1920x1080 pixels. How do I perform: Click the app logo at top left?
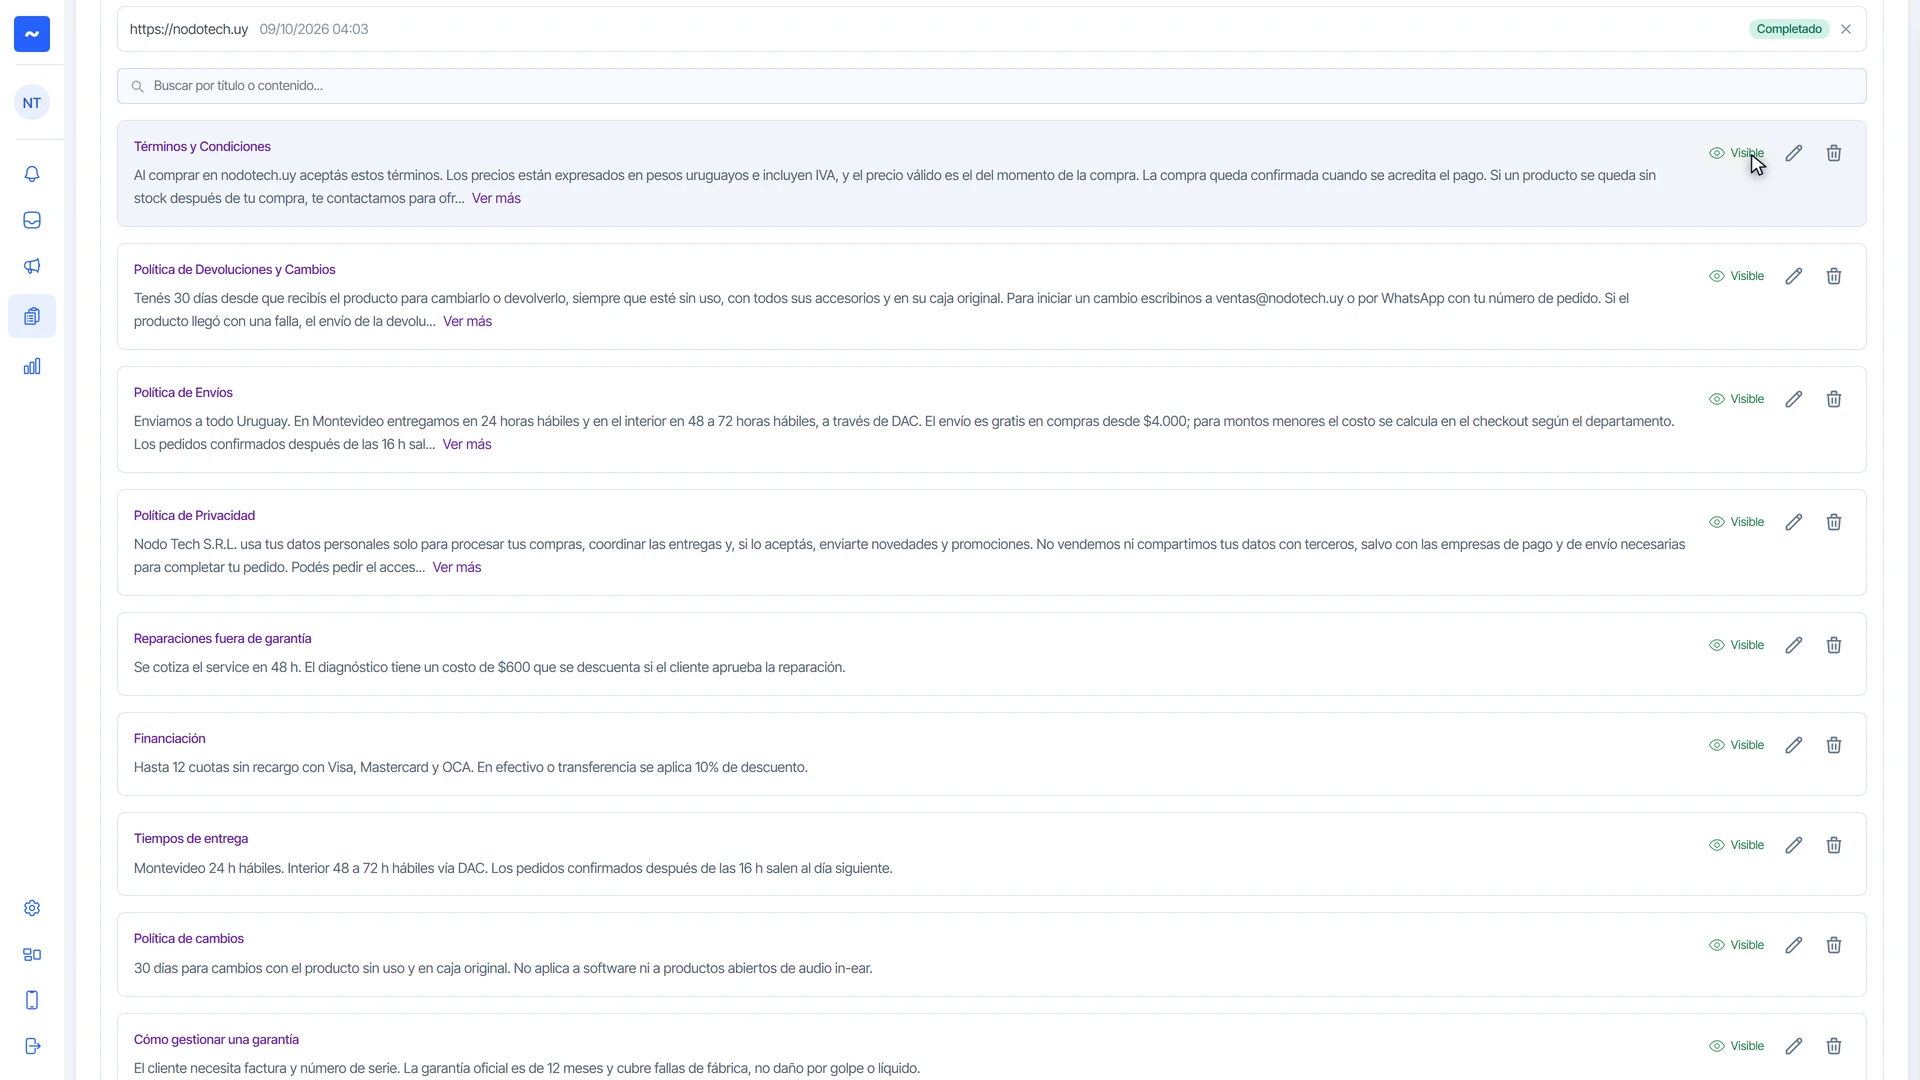[32, 34]
